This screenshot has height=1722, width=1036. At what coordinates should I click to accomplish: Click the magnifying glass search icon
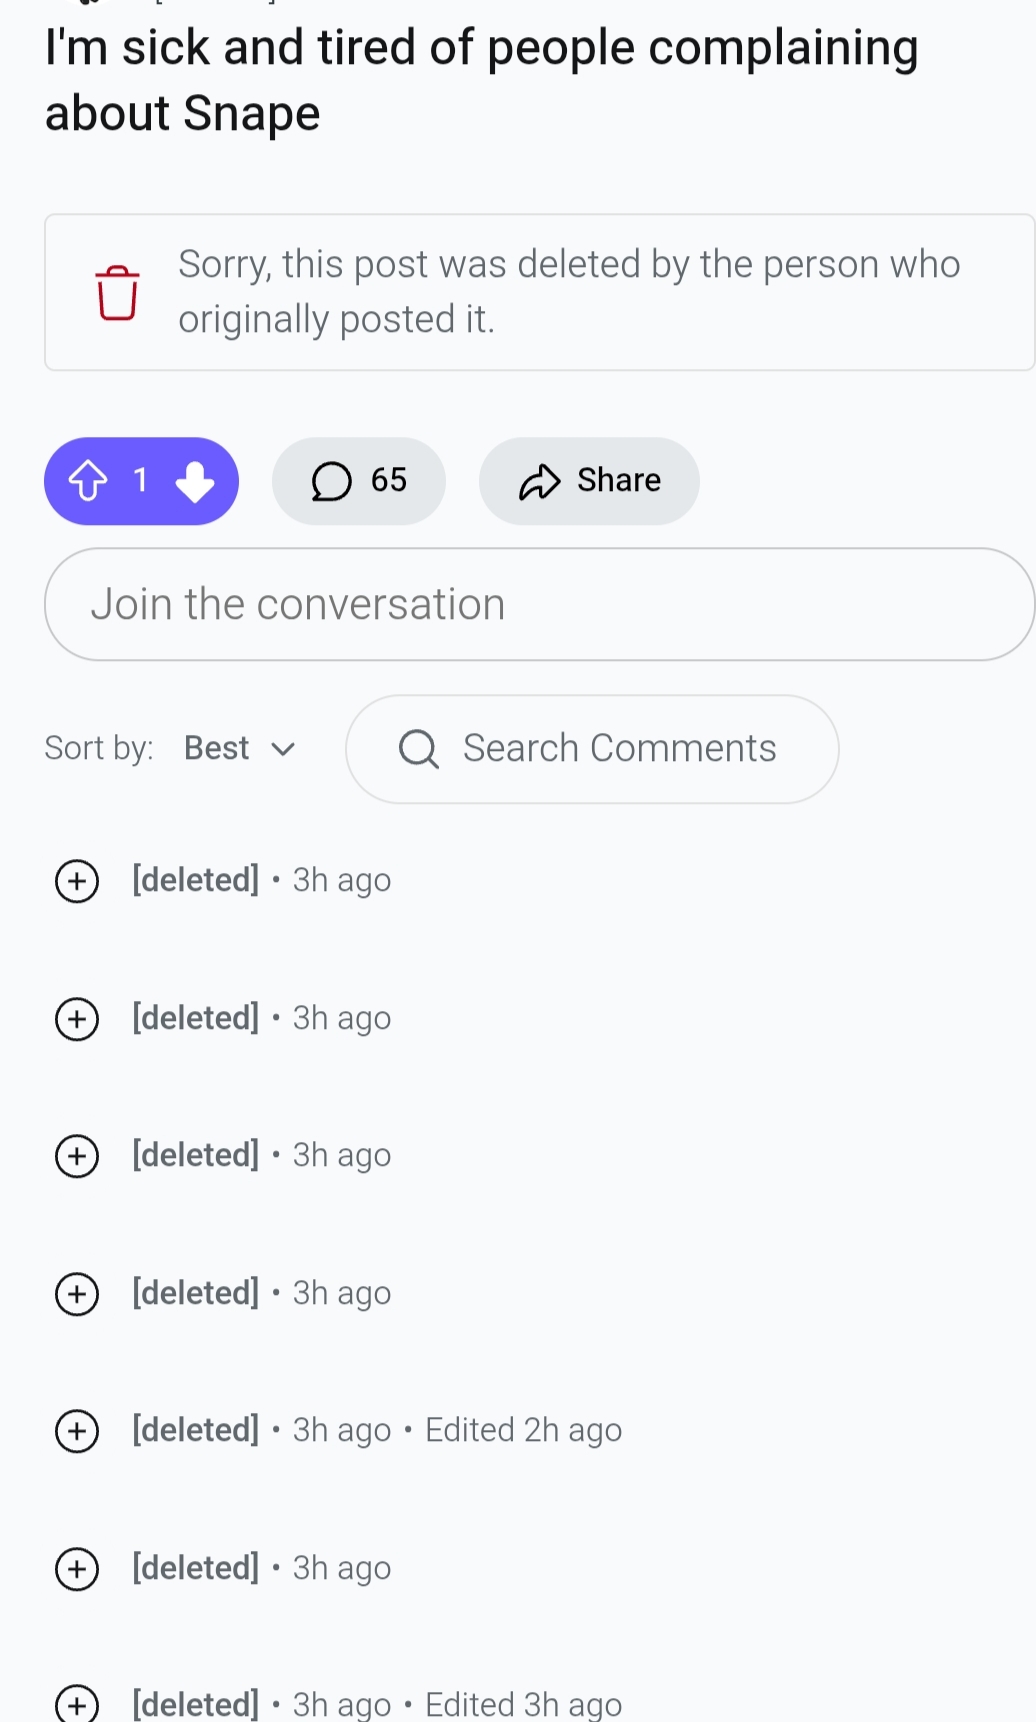(x=418, y=749)
